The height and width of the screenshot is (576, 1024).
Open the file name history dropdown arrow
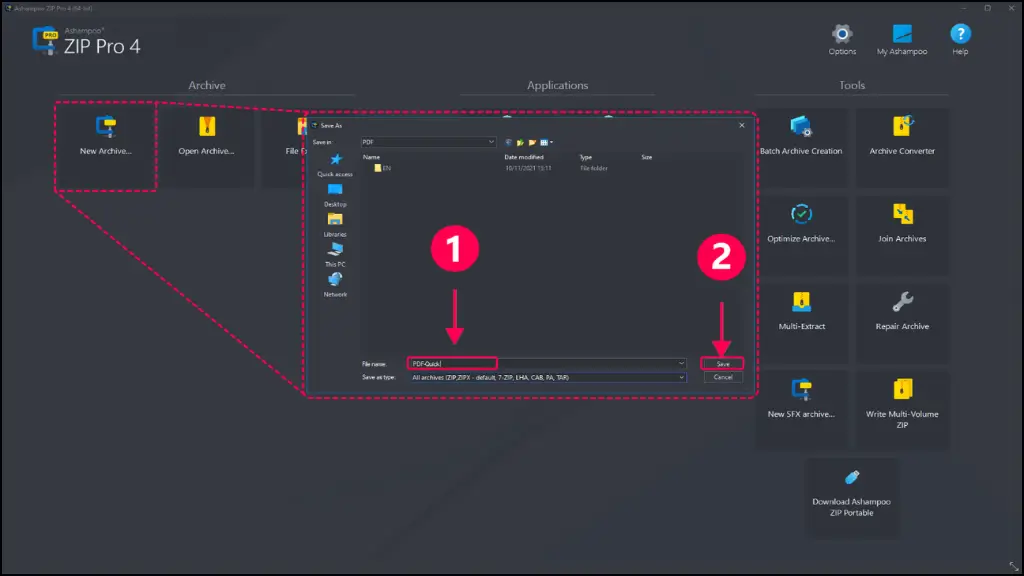click(681, 364)
